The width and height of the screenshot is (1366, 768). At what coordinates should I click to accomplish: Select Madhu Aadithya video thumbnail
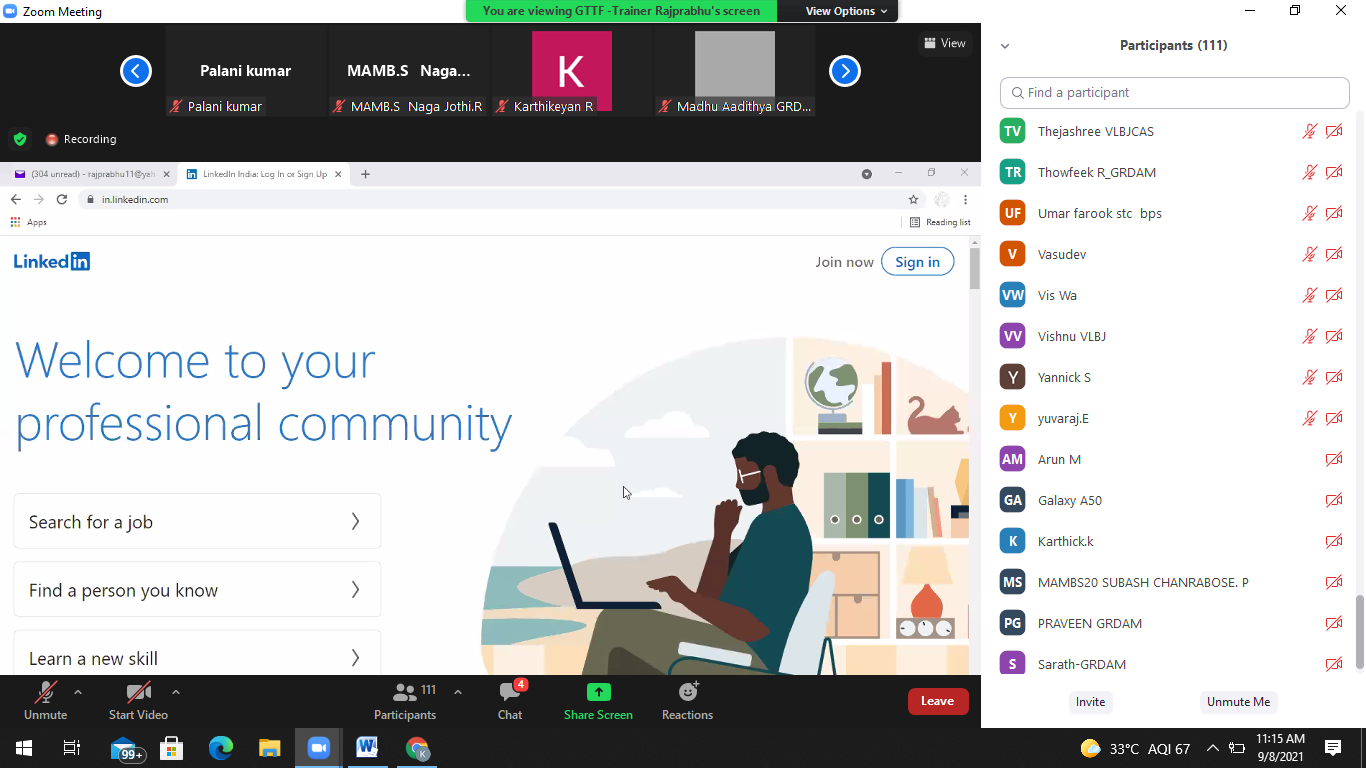pyautogui.click(x=735, y=72)
